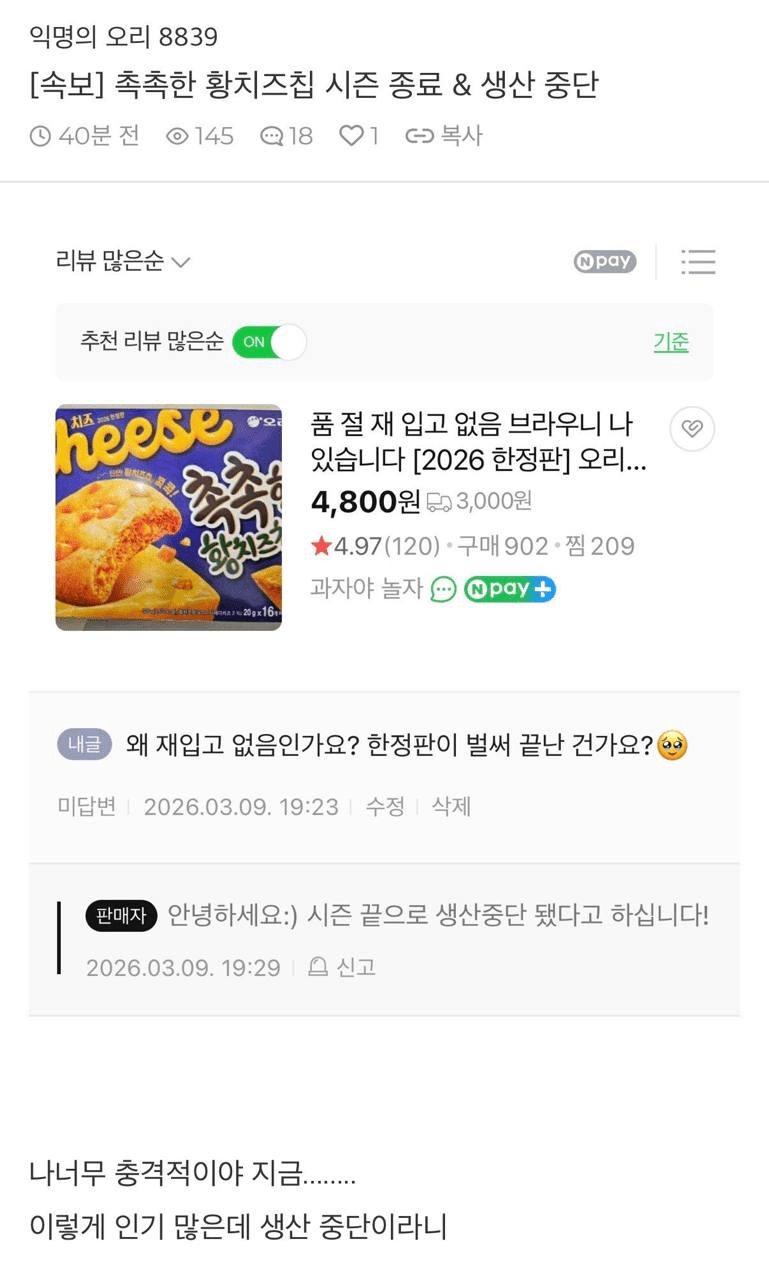Screen dimensions: 769x1280
Task: Open the product title listing
Action: point(472,442)
